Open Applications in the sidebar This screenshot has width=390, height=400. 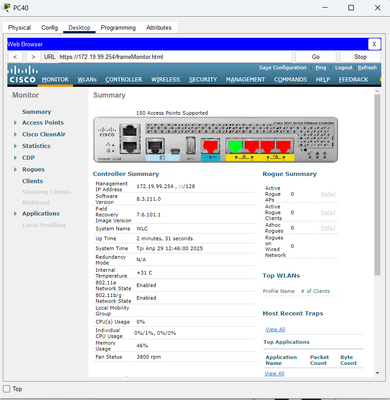41,214
